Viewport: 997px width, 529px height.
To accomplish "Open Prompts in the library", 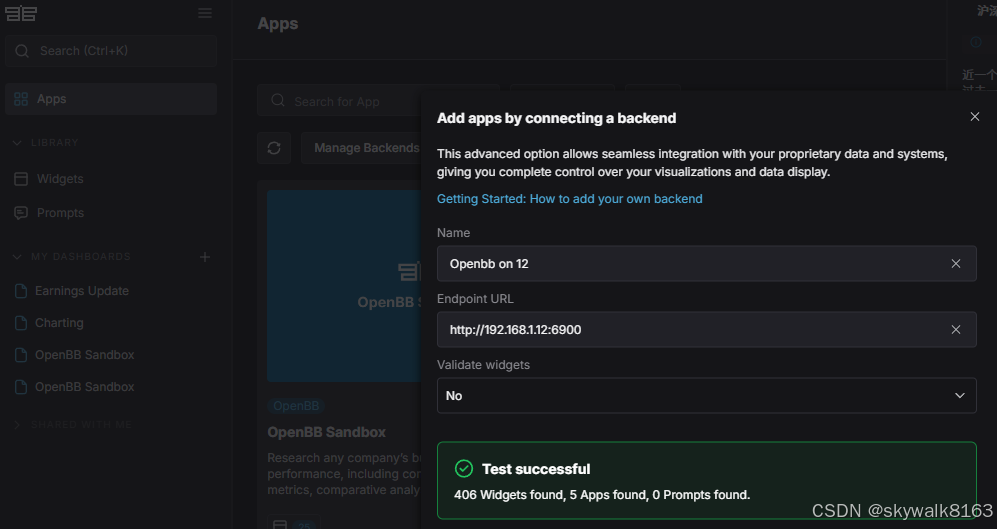I will point(60,213).
